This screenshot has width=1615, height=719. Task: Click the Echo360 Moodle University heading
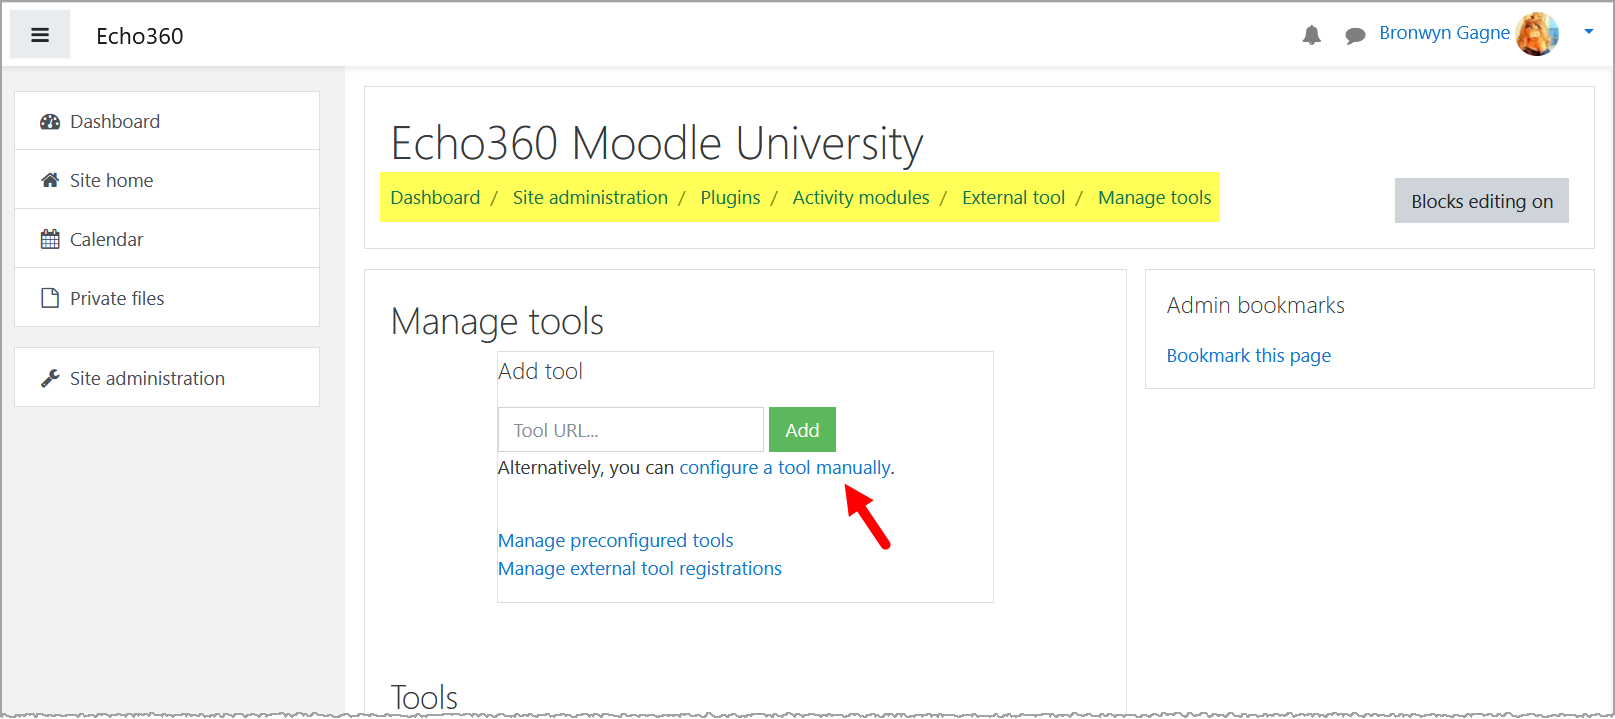pos(657,143)
